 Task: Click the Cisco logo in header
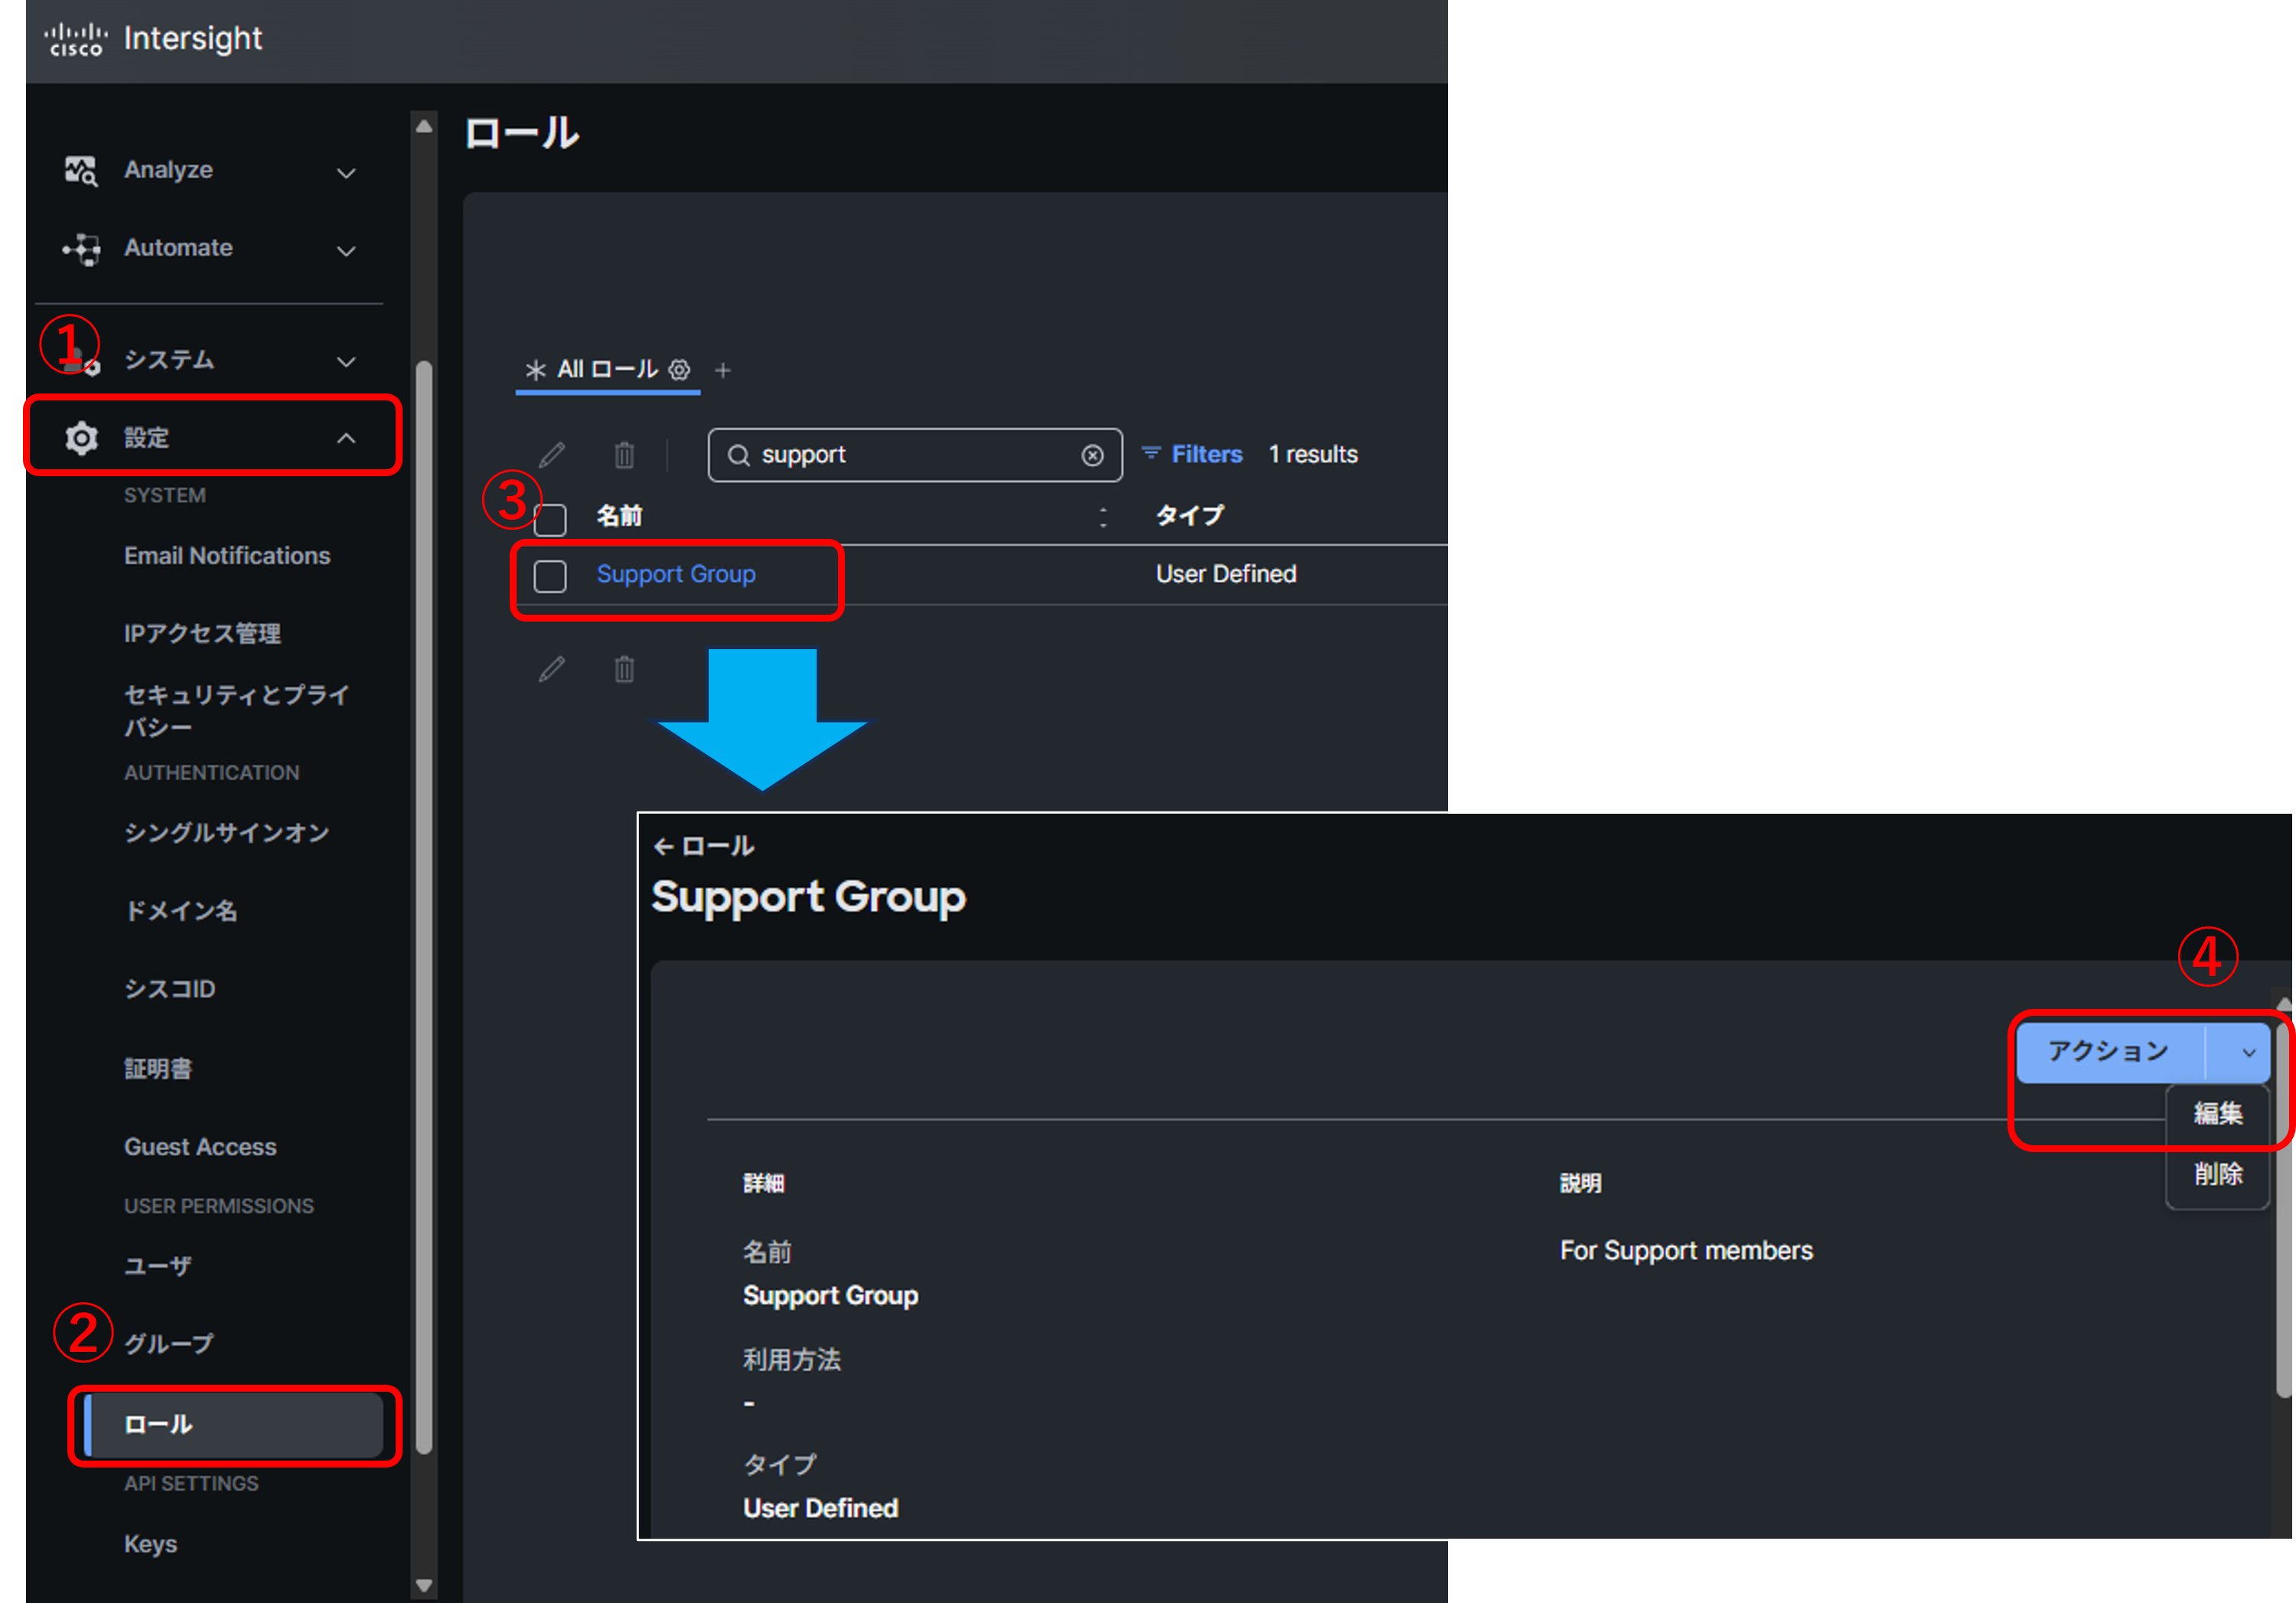[76, 39]
